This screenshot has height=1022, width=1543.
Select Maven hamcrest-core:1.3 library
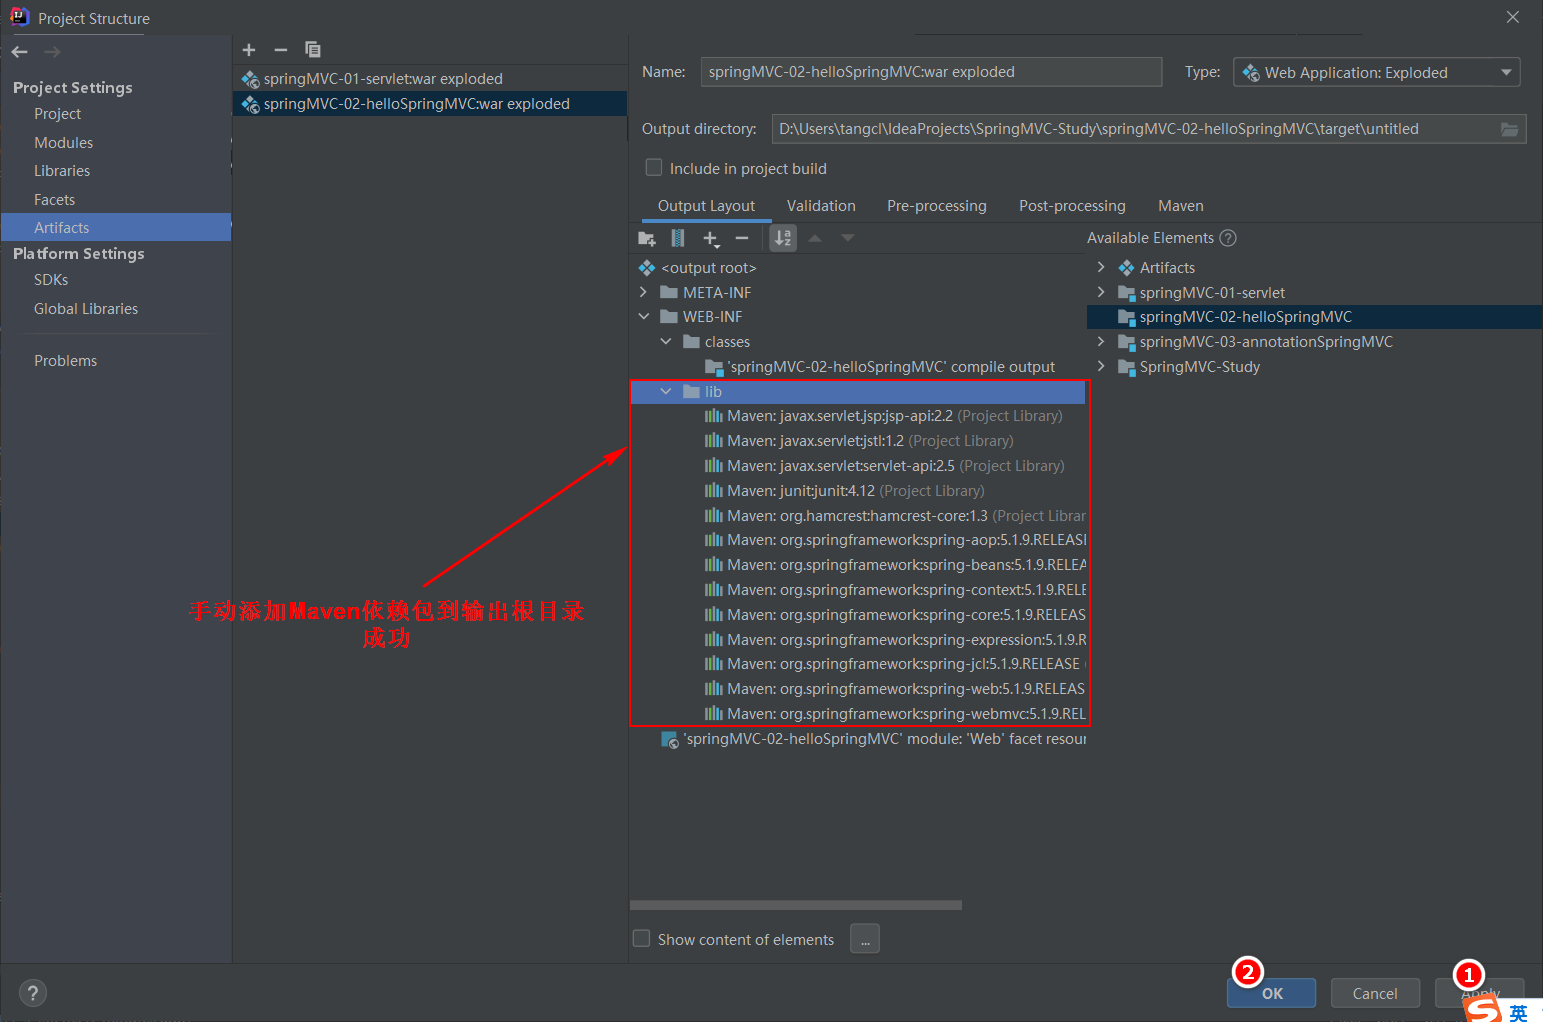click(894, 516)
